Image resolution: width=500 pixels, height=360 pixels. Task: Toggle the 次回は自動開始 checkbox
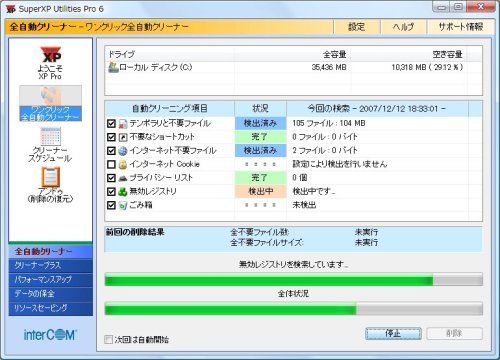(108, 340)
